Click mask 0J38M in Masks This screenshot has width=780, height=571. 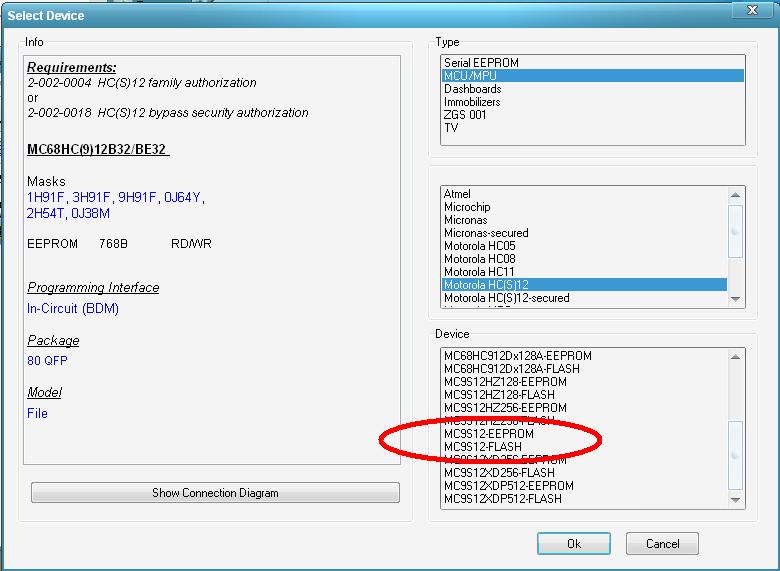tap(91, 213)
